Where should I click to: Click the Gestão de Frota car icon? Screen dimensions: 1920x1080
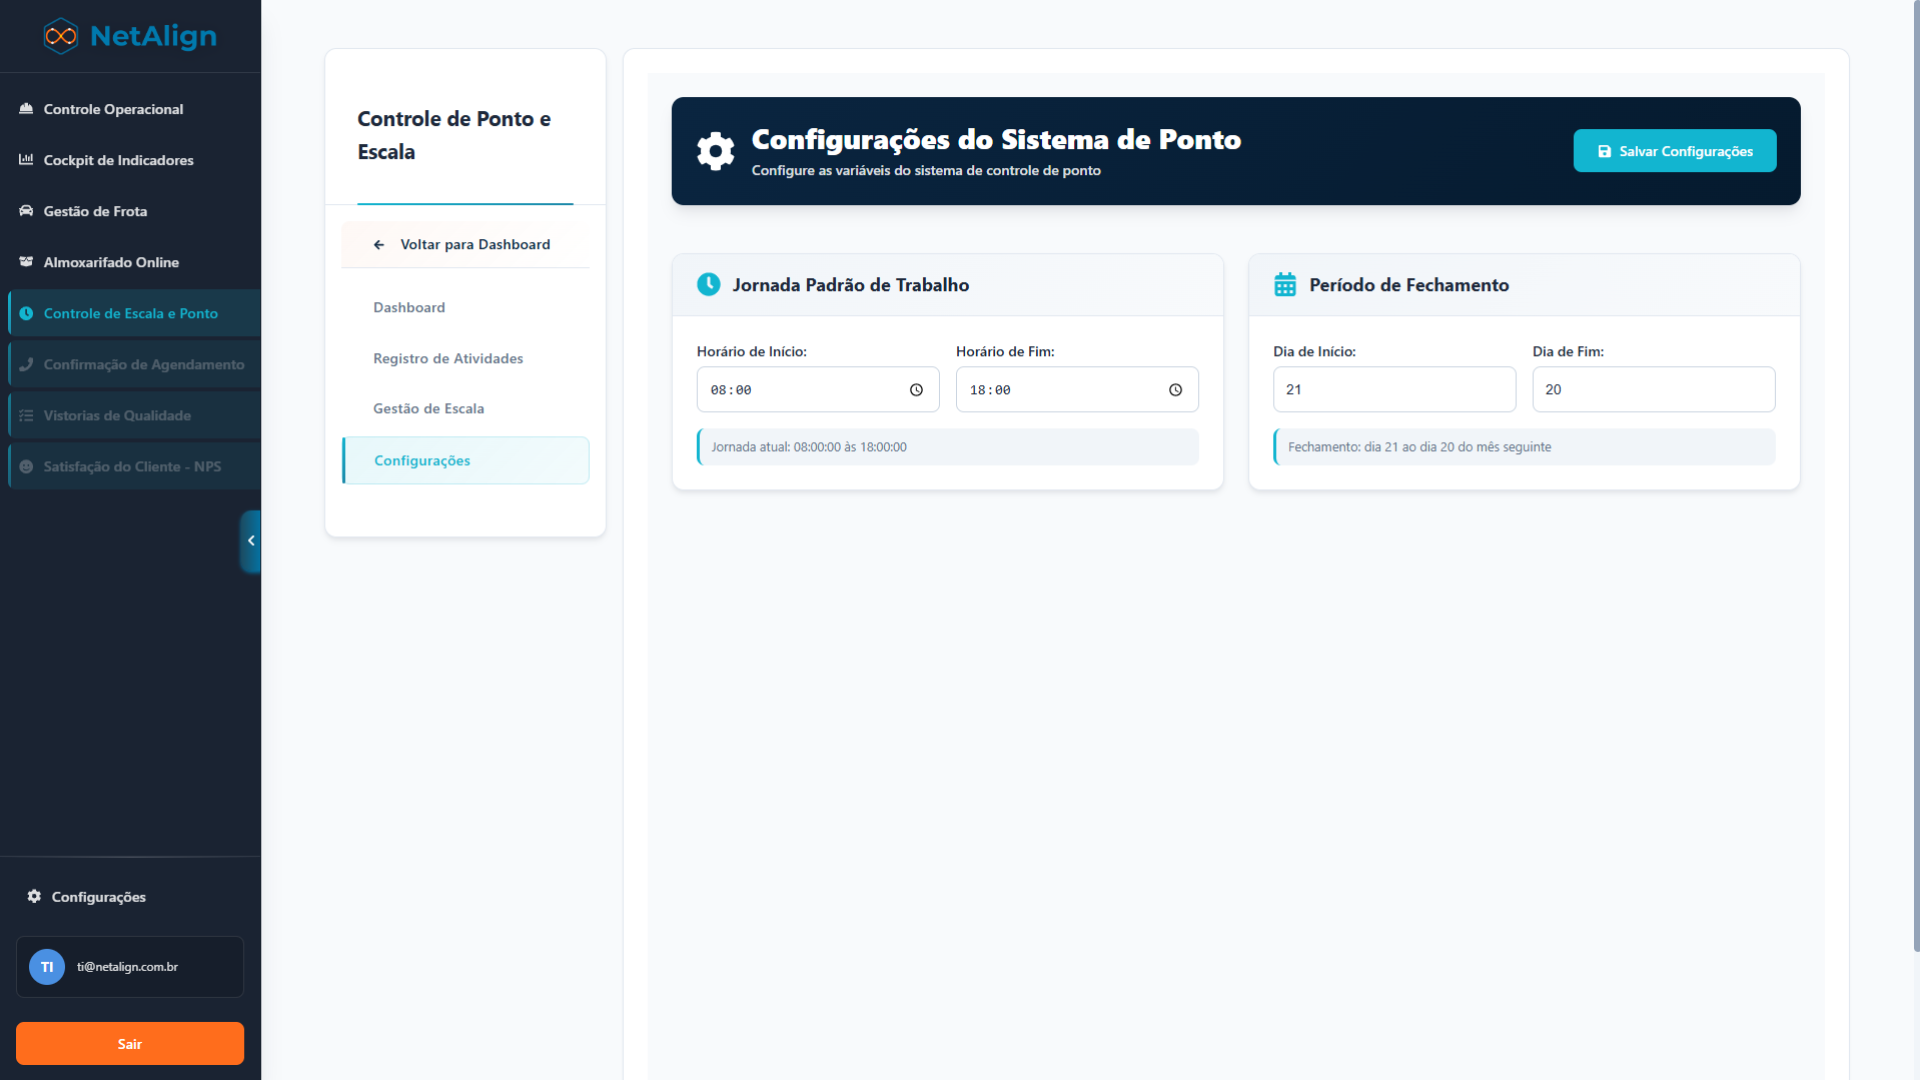coord(26,211)
